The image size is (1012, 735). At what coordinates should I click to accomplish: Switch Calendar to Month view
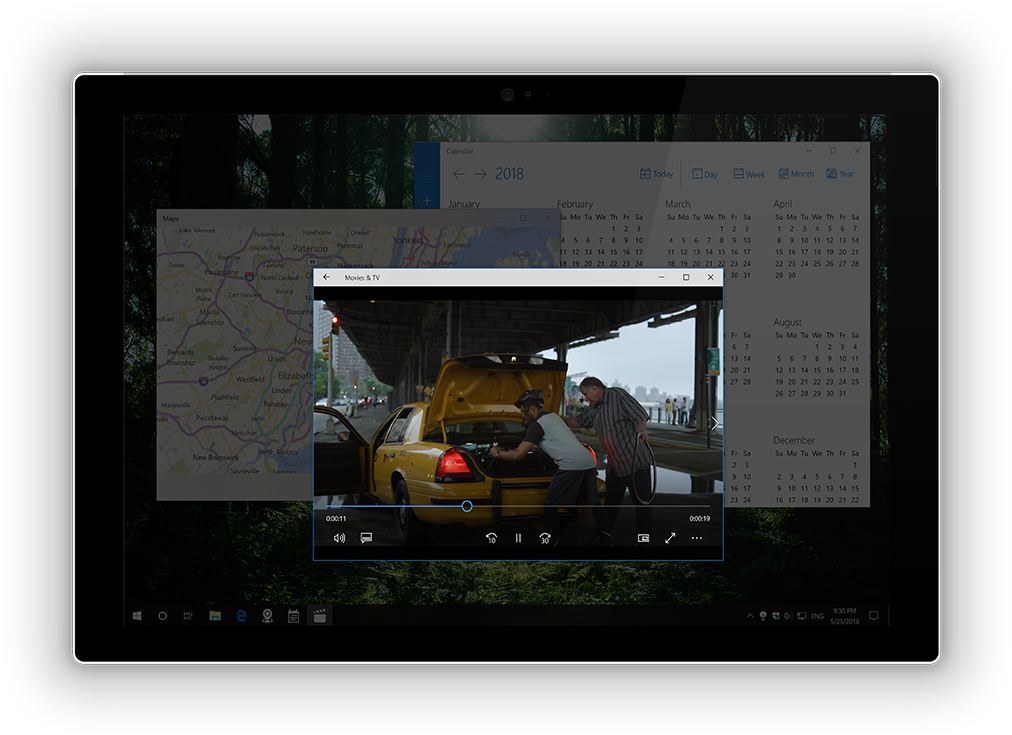796,174
